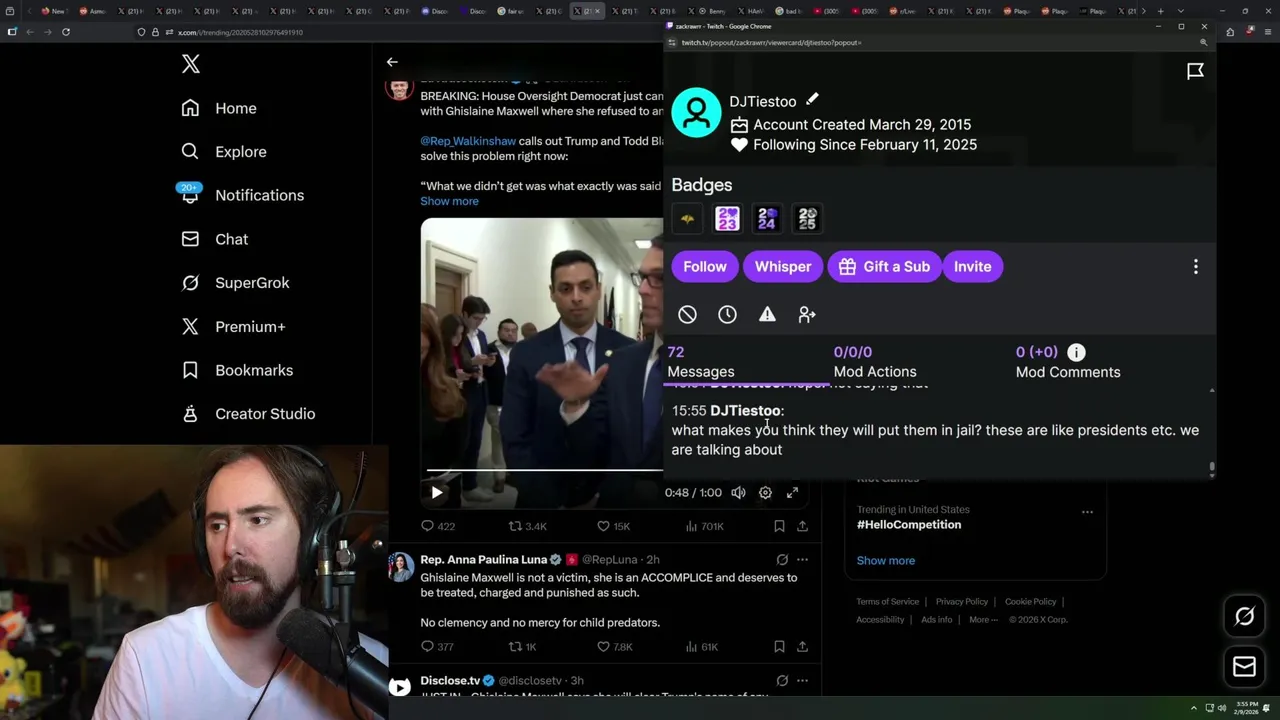The width and height of the screenshot is (1280, 720).
Task: Repost Anna Paulina Luna tweet with 1K reposts
Action: tap(523, 647)
